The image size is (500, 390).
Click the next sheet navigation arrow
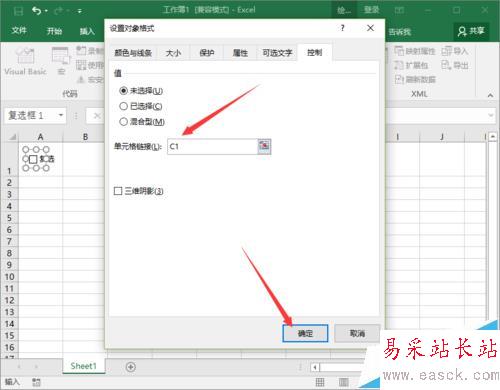[36, 367]
